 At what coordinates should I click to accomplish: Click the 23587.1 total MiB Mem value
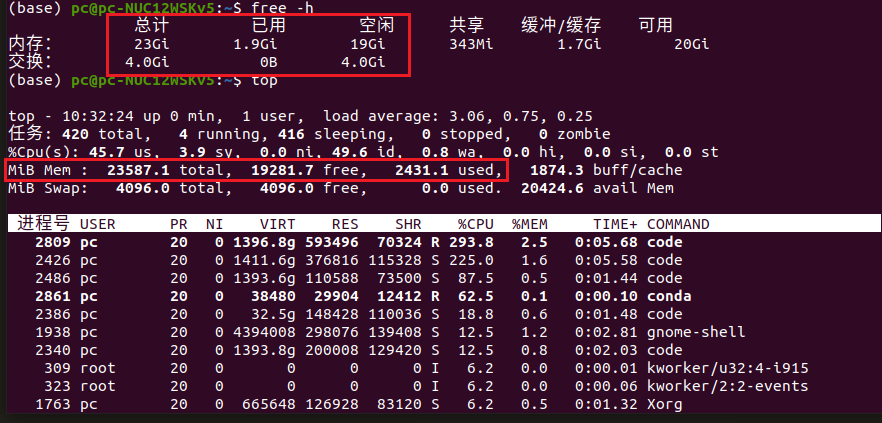tap(138, 170)
